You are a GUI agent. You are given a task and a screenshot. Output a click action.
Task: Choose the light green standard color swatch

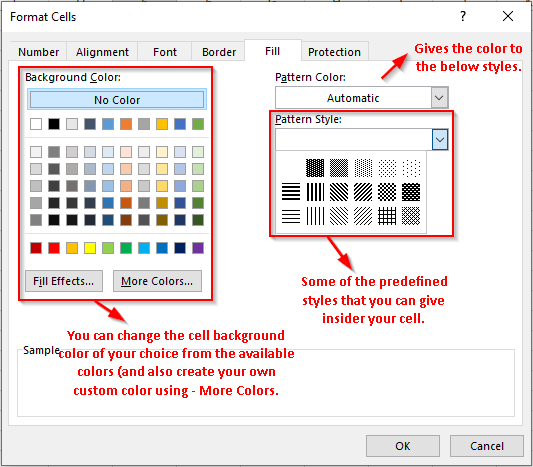pyautogui.click(x=108, y=248)
